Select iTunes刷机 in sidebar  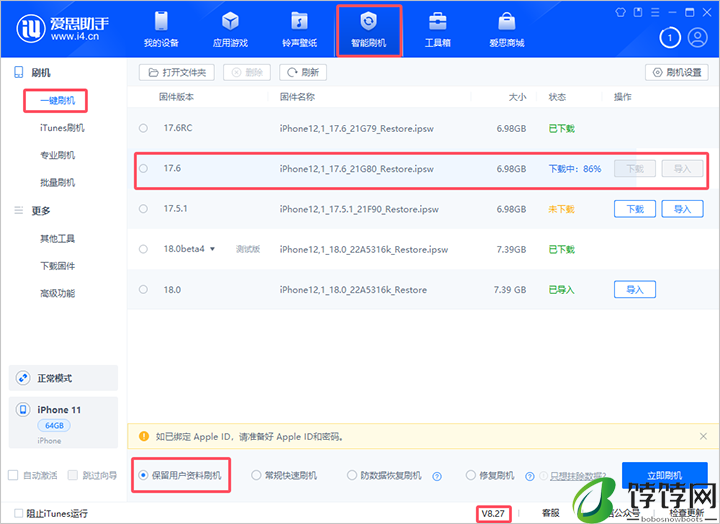click(62, 128)
